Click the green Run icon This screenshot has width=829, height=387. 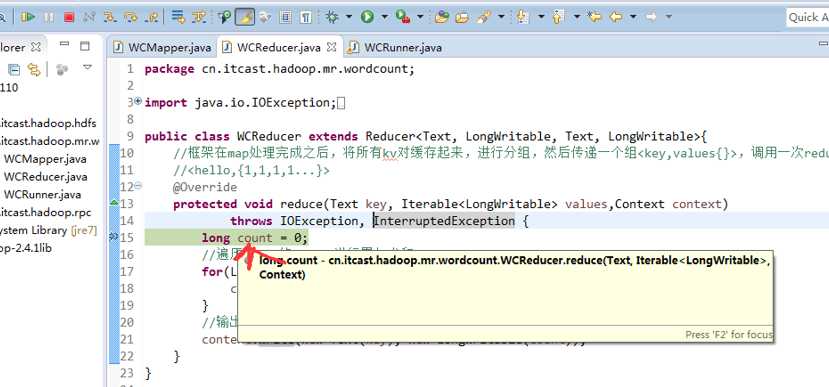pyautogui.click(x=367, y=17)
